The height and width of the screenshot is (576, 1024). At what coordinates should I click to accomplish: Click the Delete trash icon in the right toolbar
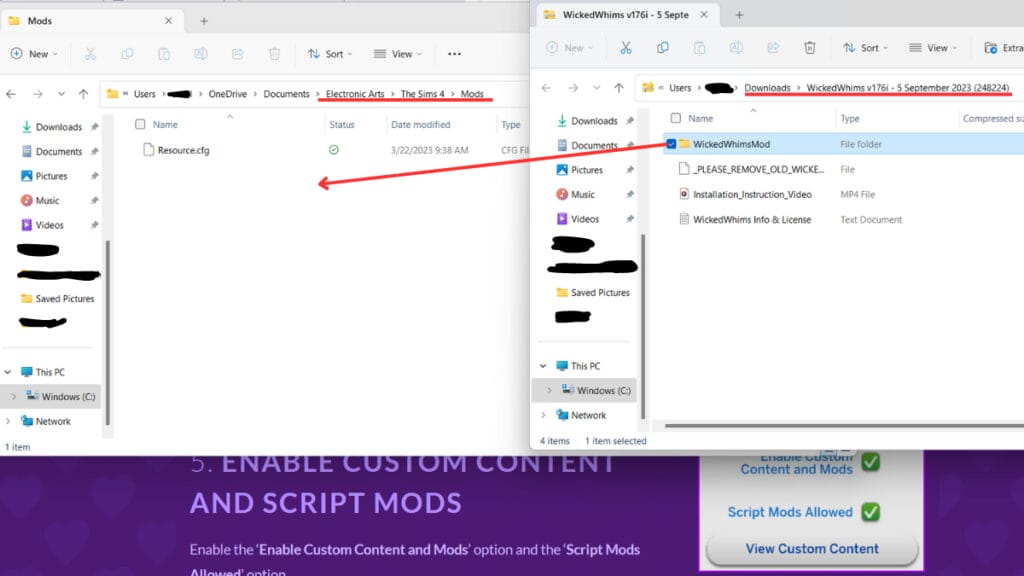pos(810,47)
